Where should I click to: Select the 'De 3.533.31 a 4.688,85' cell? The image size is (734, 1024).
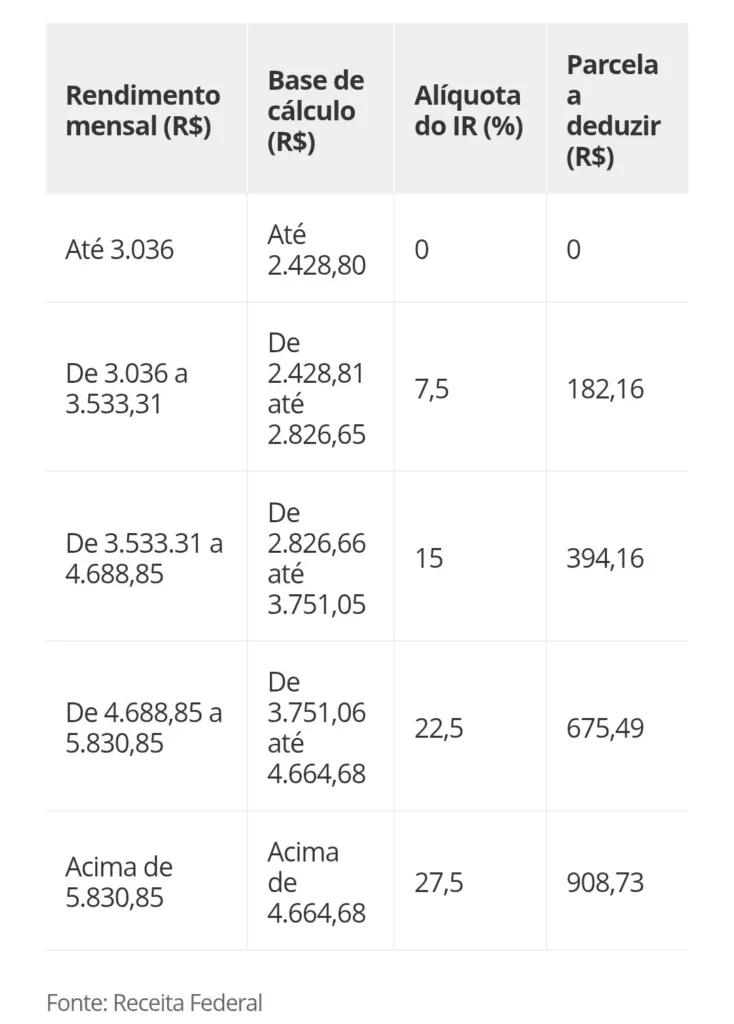pos(144,558)
